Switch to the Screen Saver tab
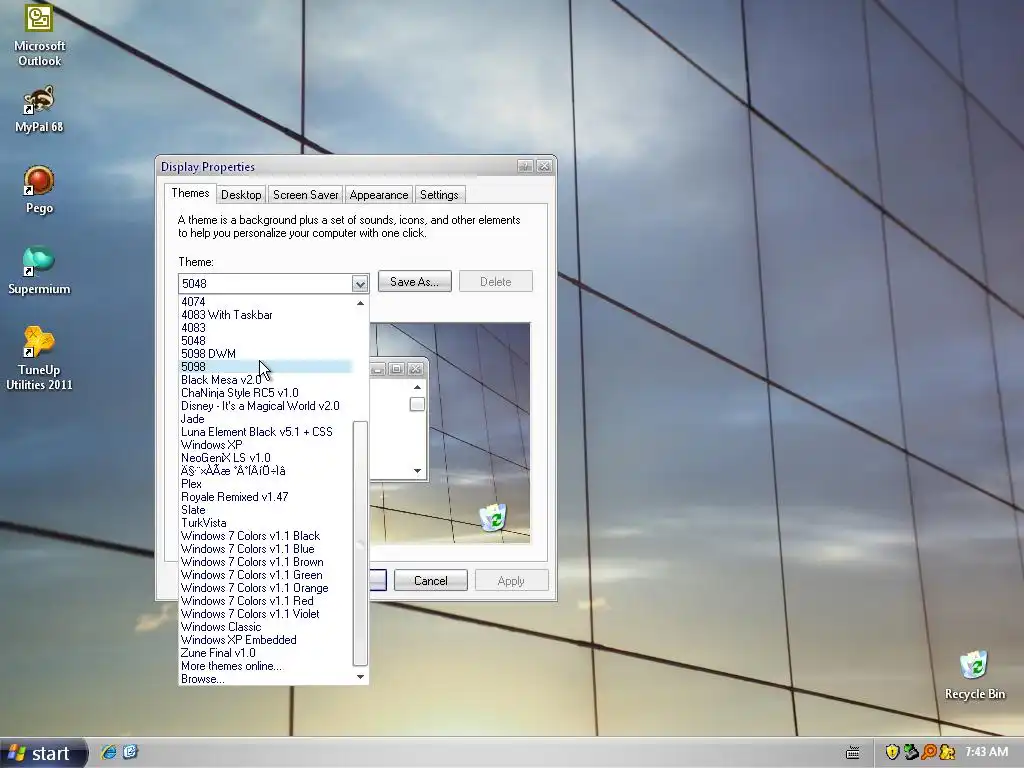The height and width of the screenshot is (768, 1024). pyautogui.click(x=305, y=195)
